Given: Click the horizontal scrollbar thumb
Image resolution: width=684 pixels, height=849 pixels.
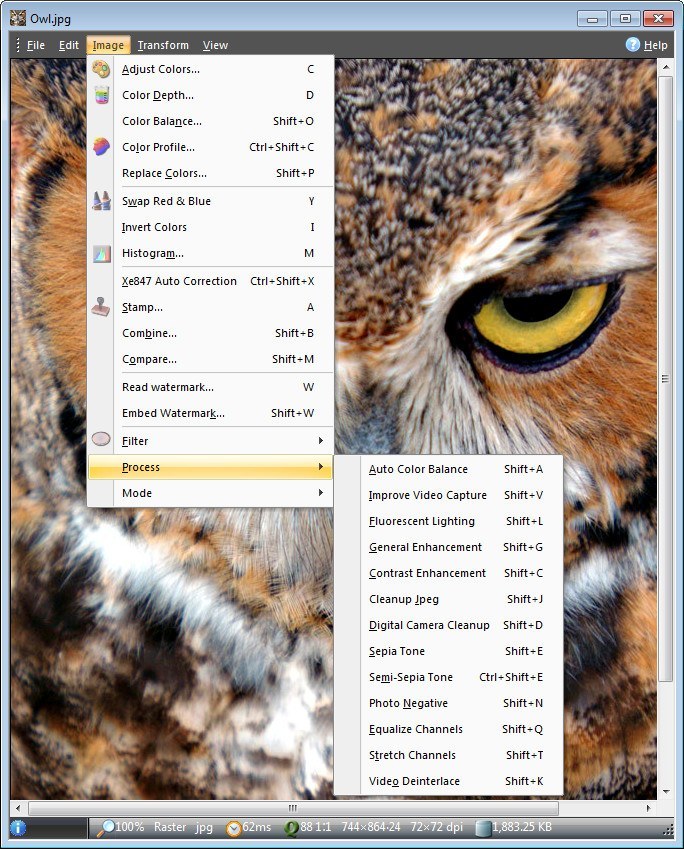Looking at the screenshot, I should 293,808.
